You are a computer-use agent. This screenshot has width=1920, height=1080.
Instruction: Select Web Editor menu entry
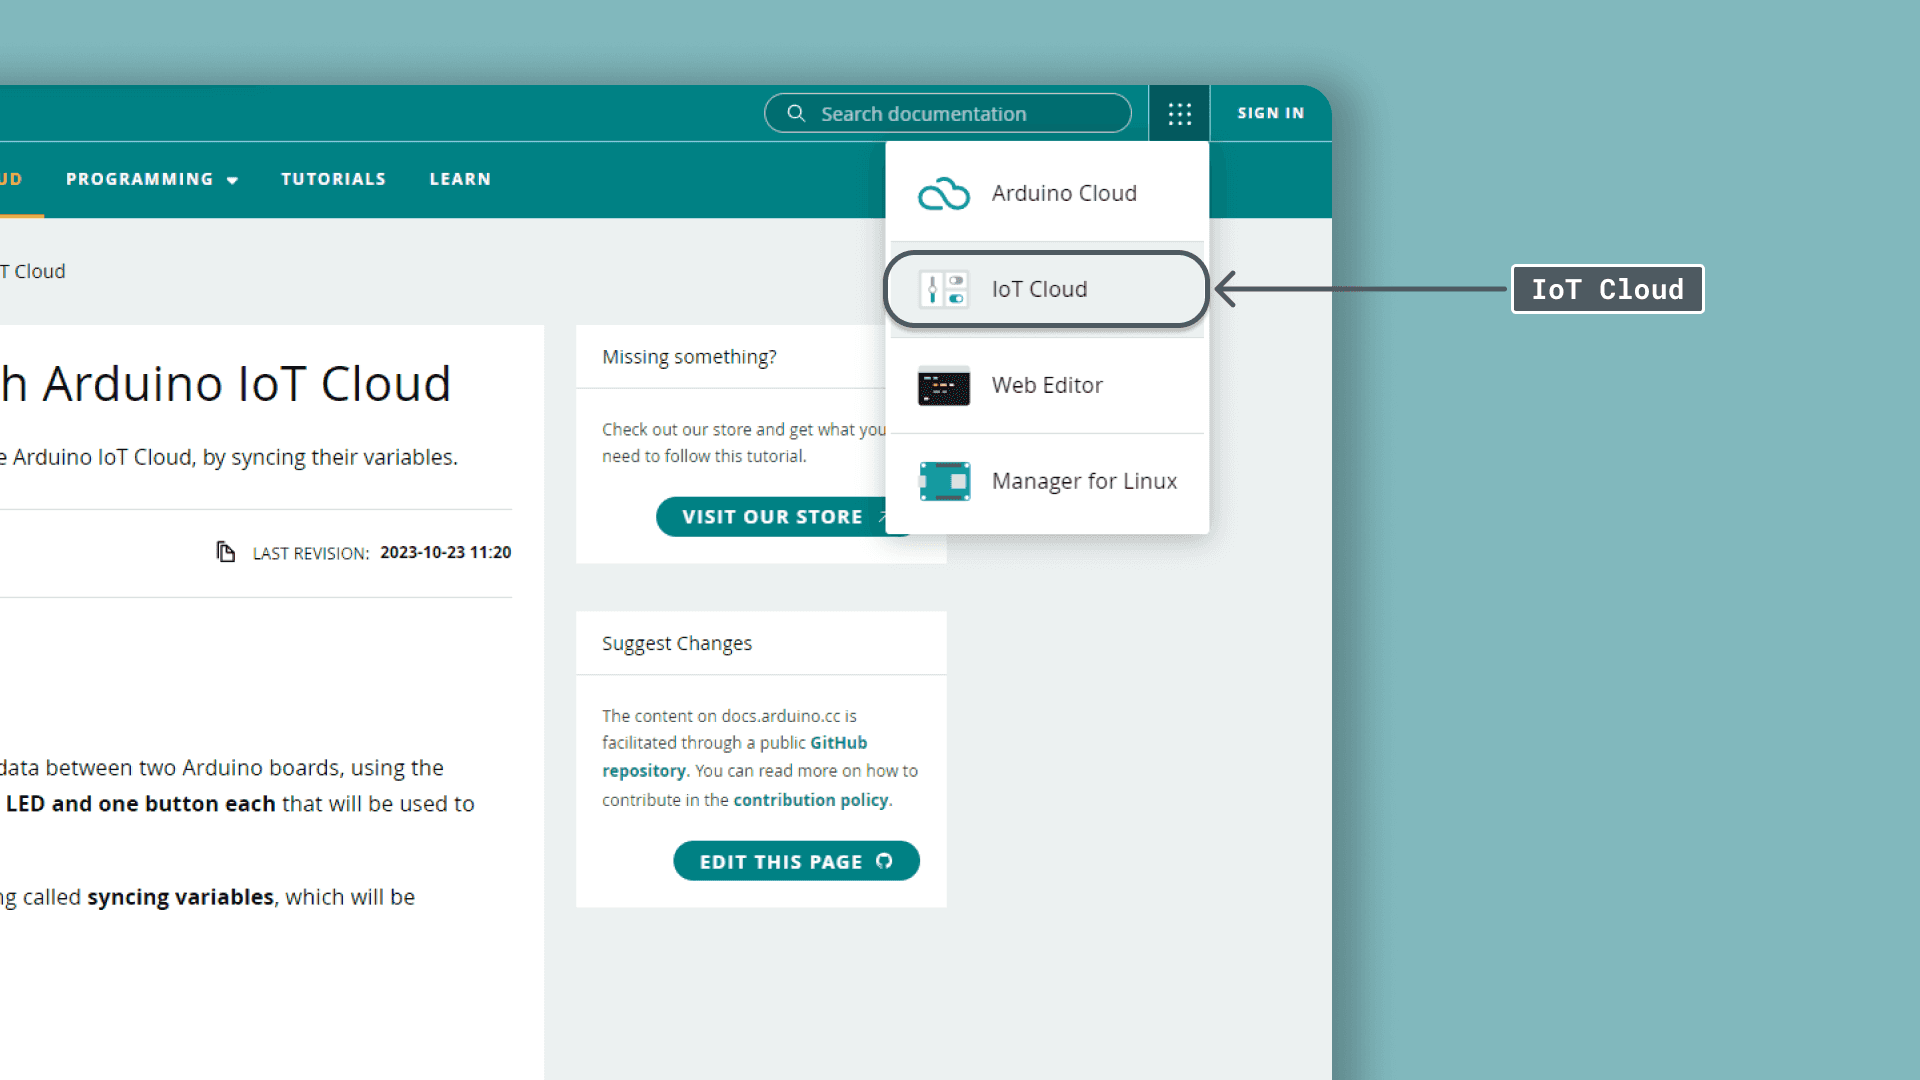[1047, 385]
